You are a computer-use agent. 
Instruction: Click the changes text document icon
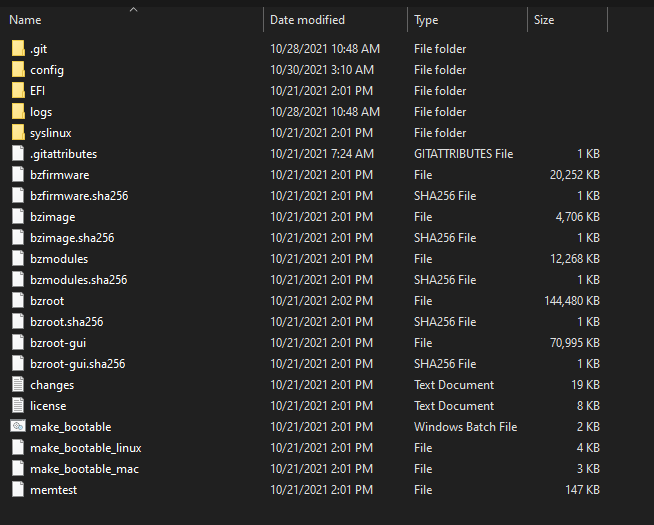(x=18, y=384)
